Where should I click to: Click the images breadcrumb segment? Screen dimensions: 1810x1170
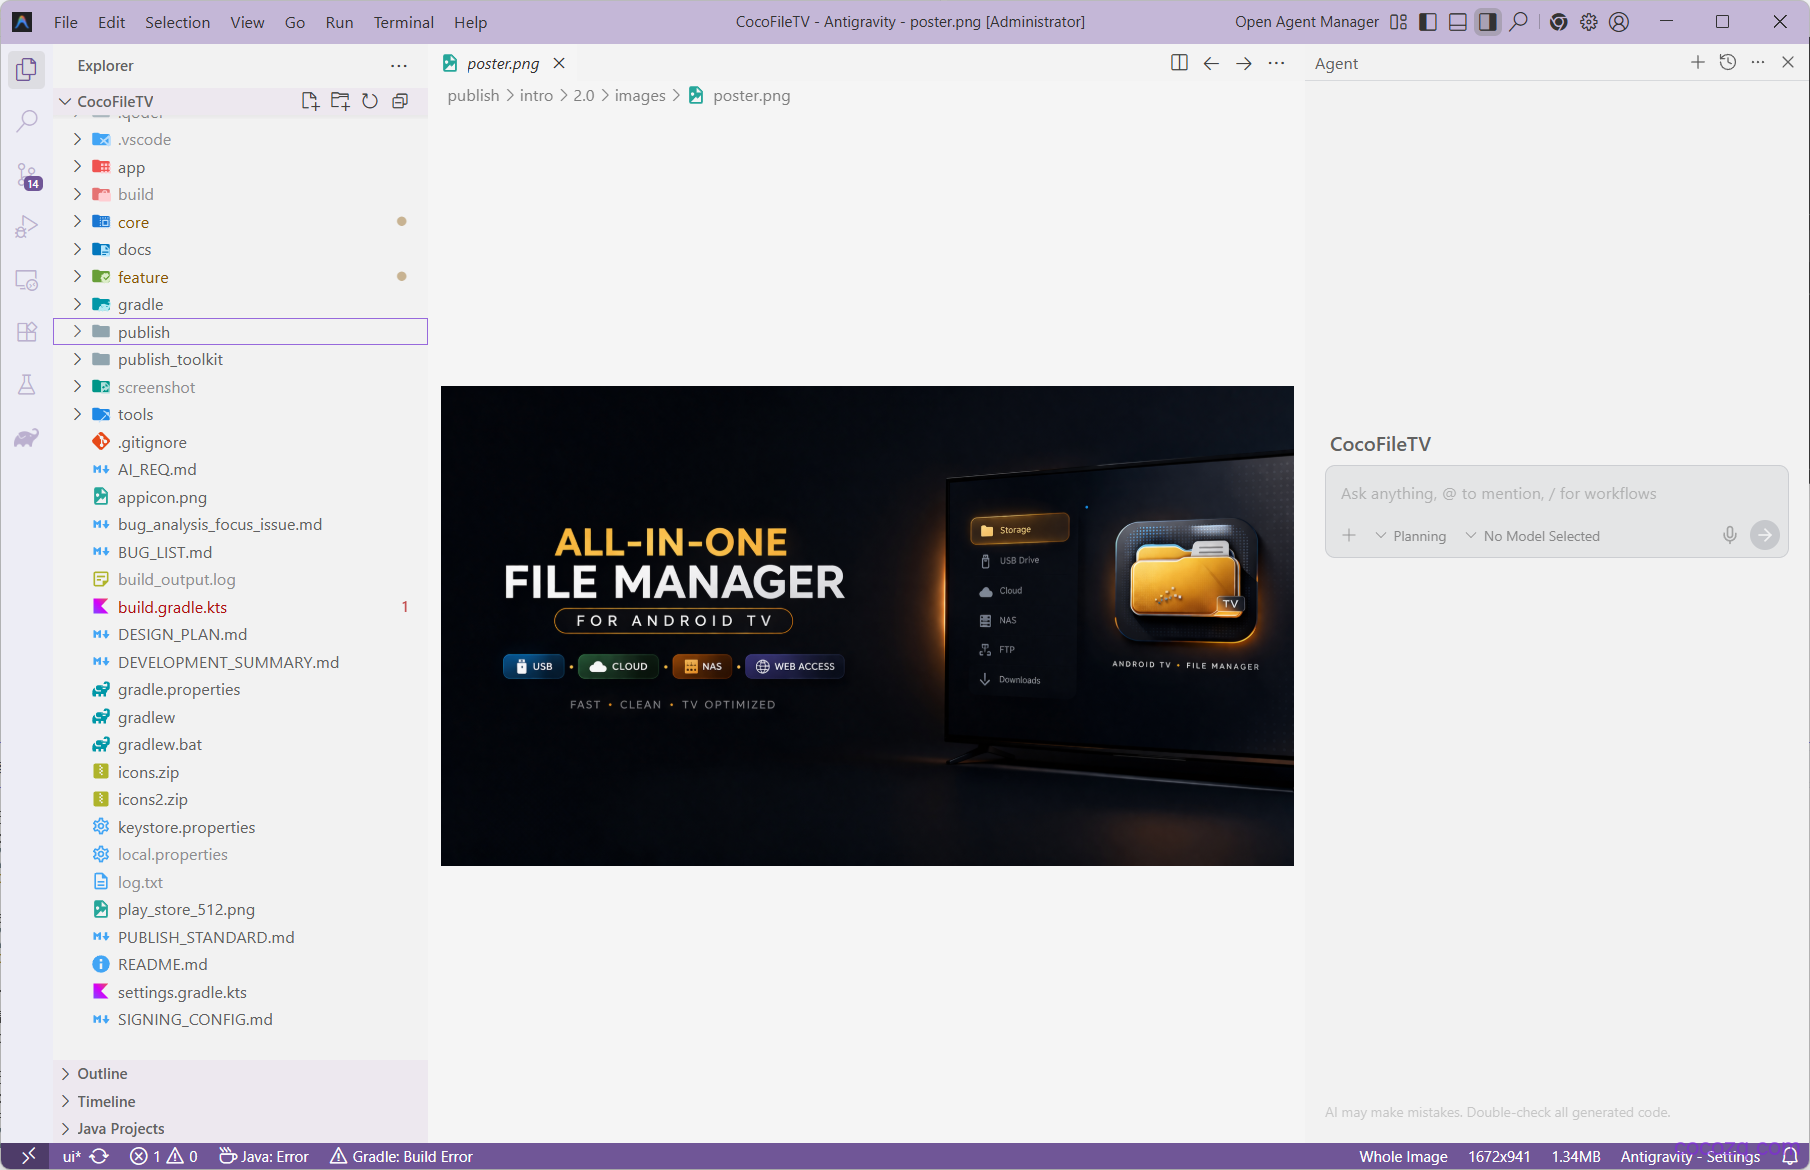click(640, 95)
